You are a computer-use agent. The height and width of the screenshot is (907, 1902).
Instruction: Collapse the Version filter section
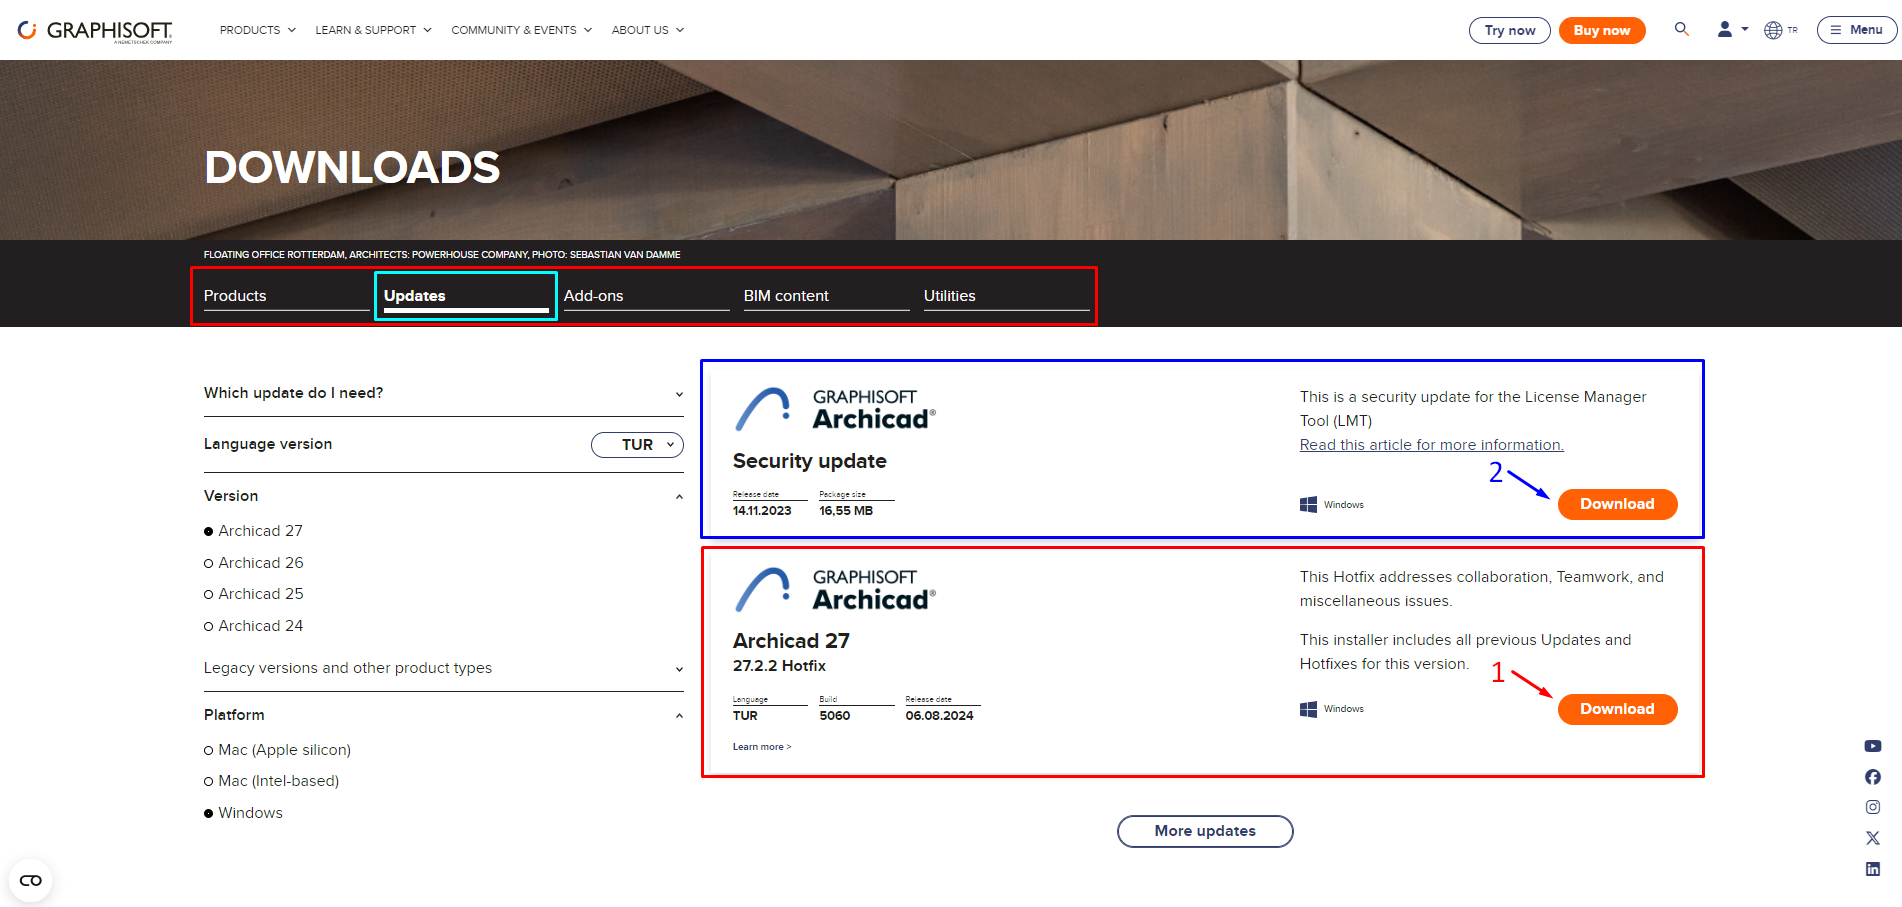(x=444, y=496)
